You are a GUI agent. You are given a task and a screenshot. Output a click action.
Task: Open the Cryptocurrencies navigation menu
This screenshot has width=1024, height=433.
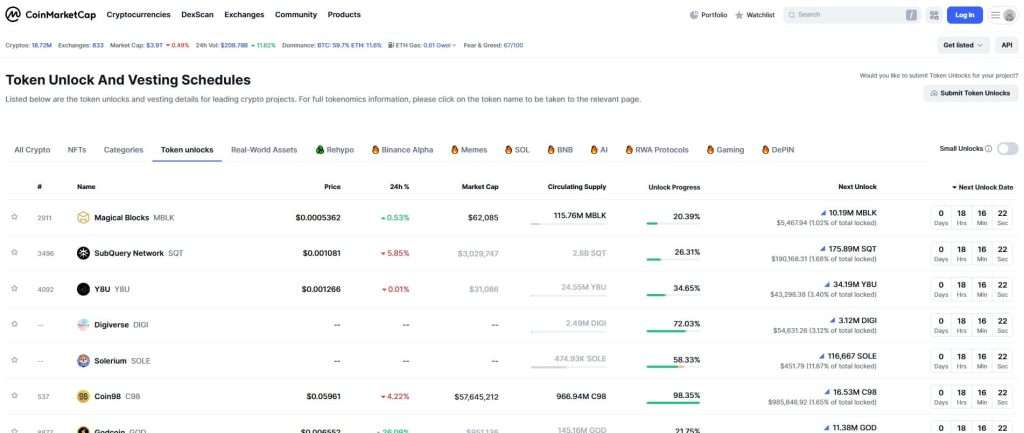pos(139,15)
